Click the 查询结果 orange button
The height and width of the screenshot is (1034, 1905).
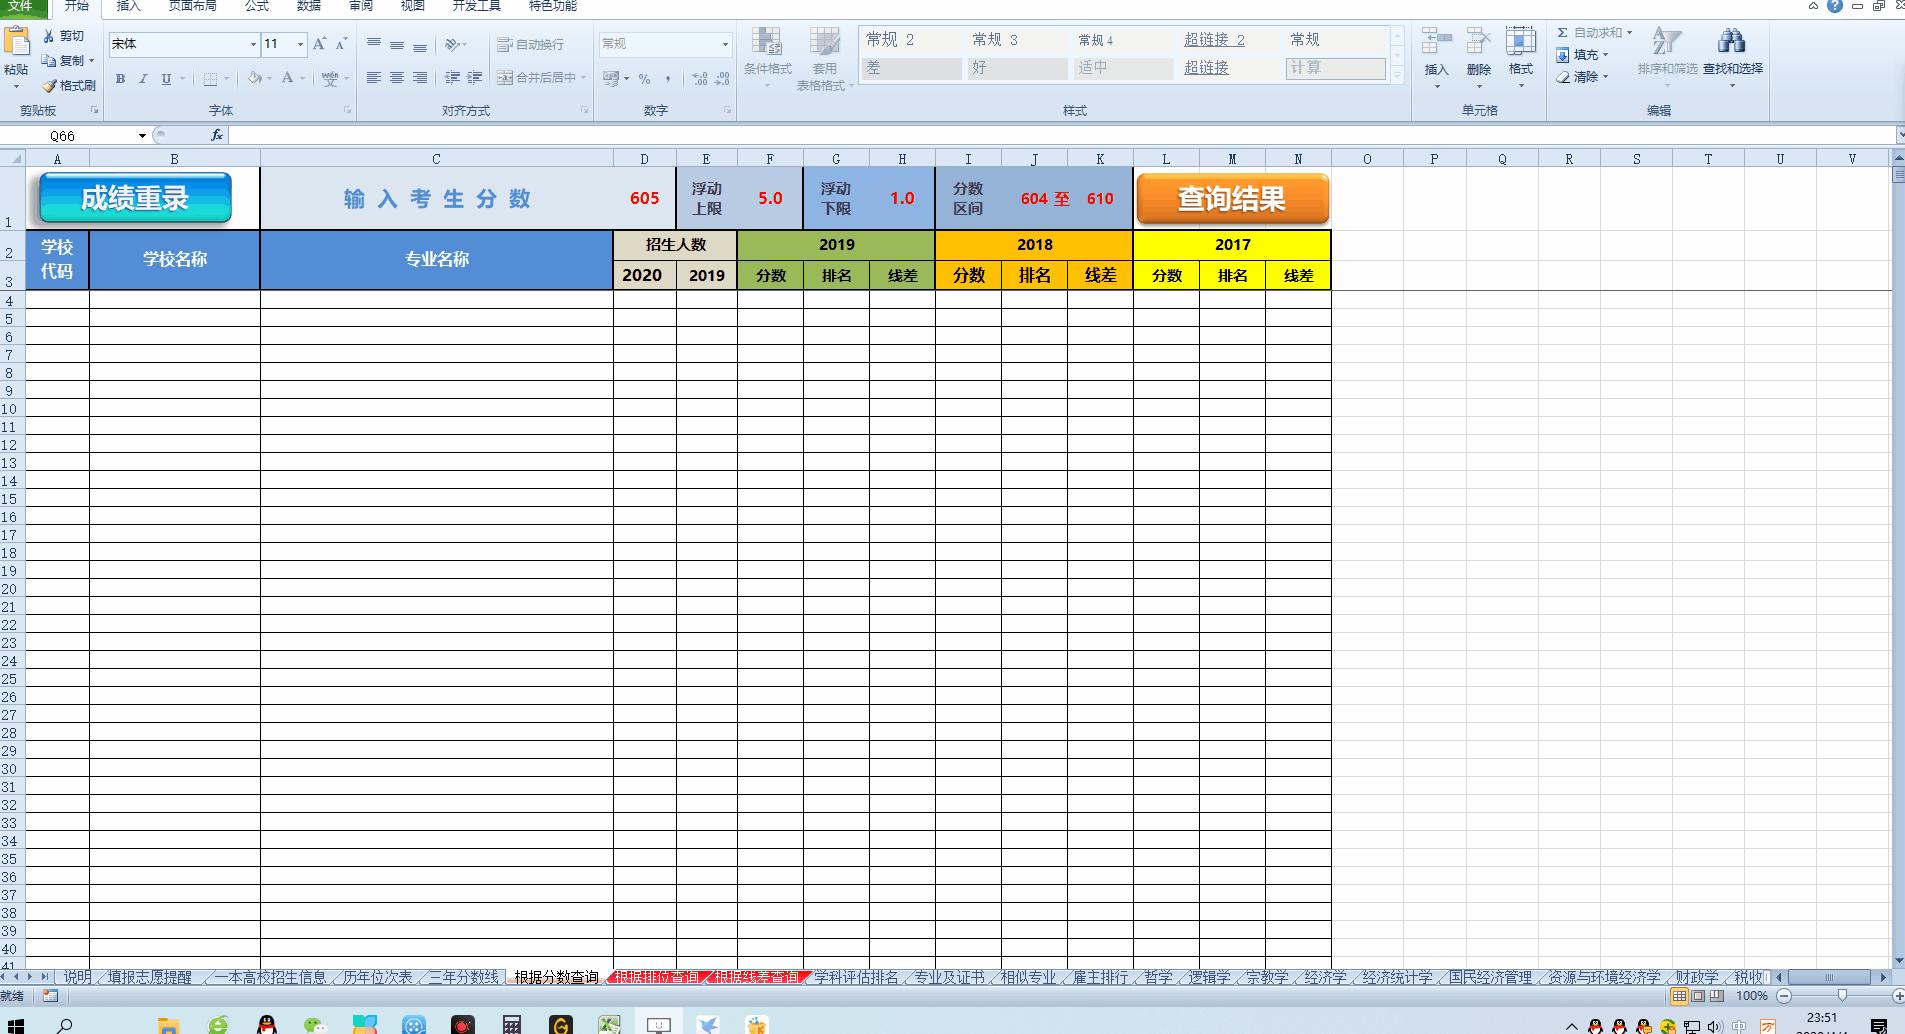(x=1232, y=199)
